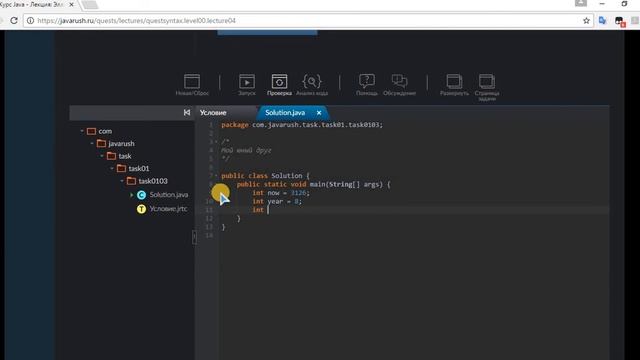The width and height of the screenshot is (640, 360).
Task: Select the Solution.java editor tab
Action: tap(285, 113)
